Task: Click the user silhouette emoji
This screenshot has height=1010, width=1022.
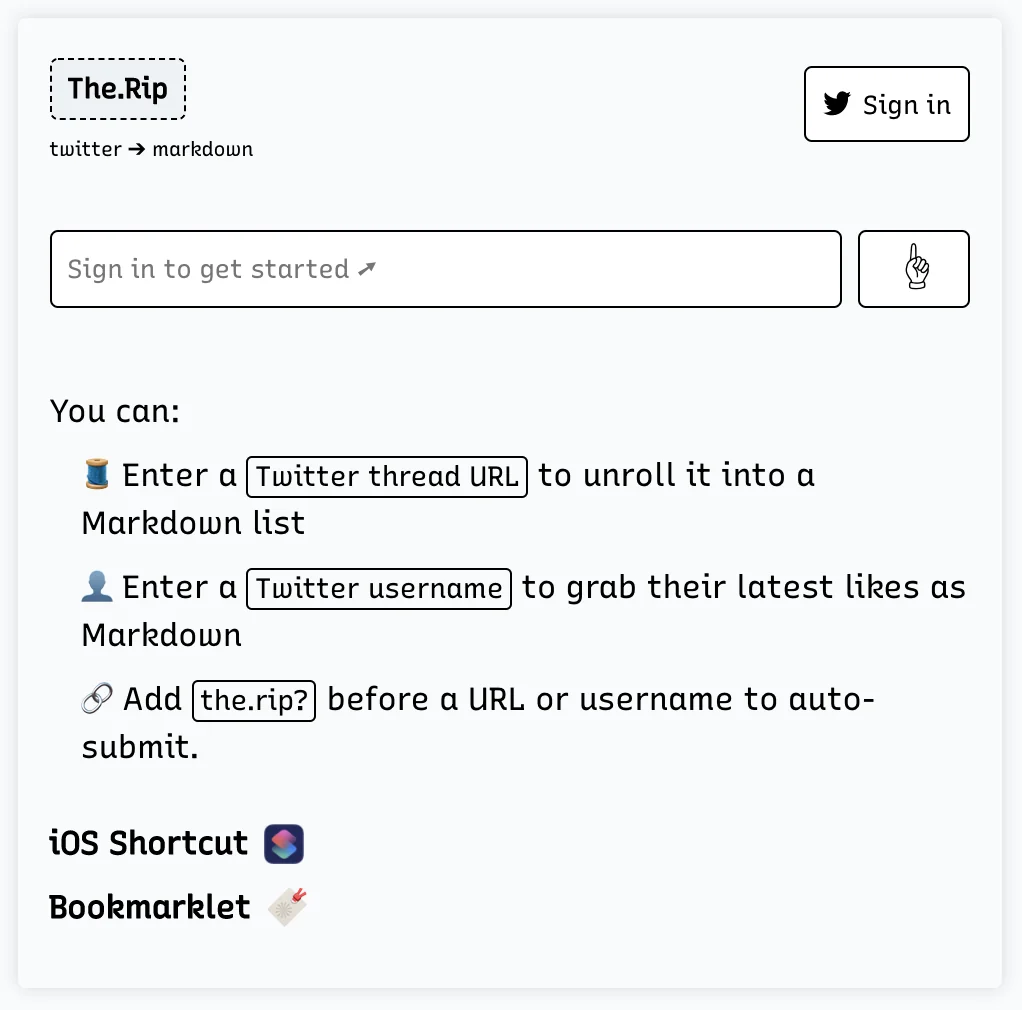Action: pos(97,587)
